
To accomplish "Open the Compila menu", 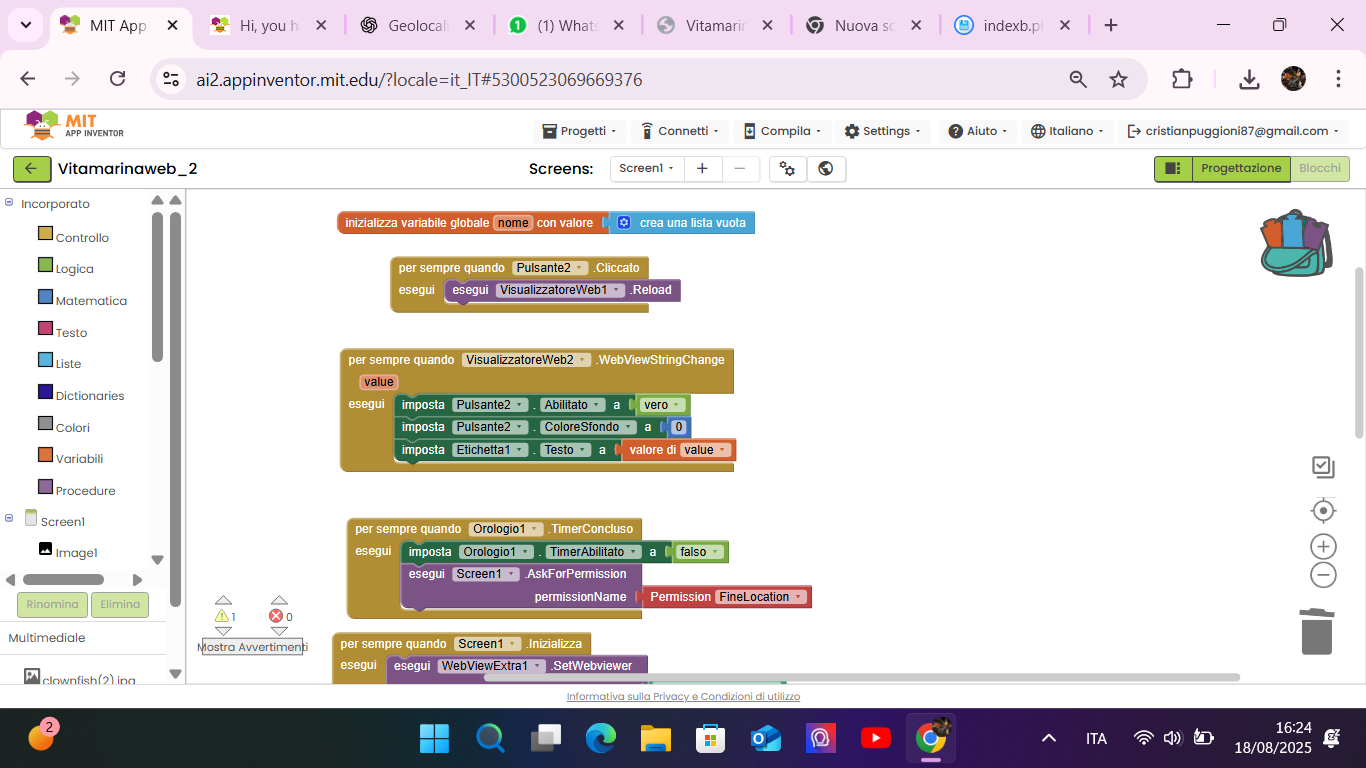I will pos(783,131).
